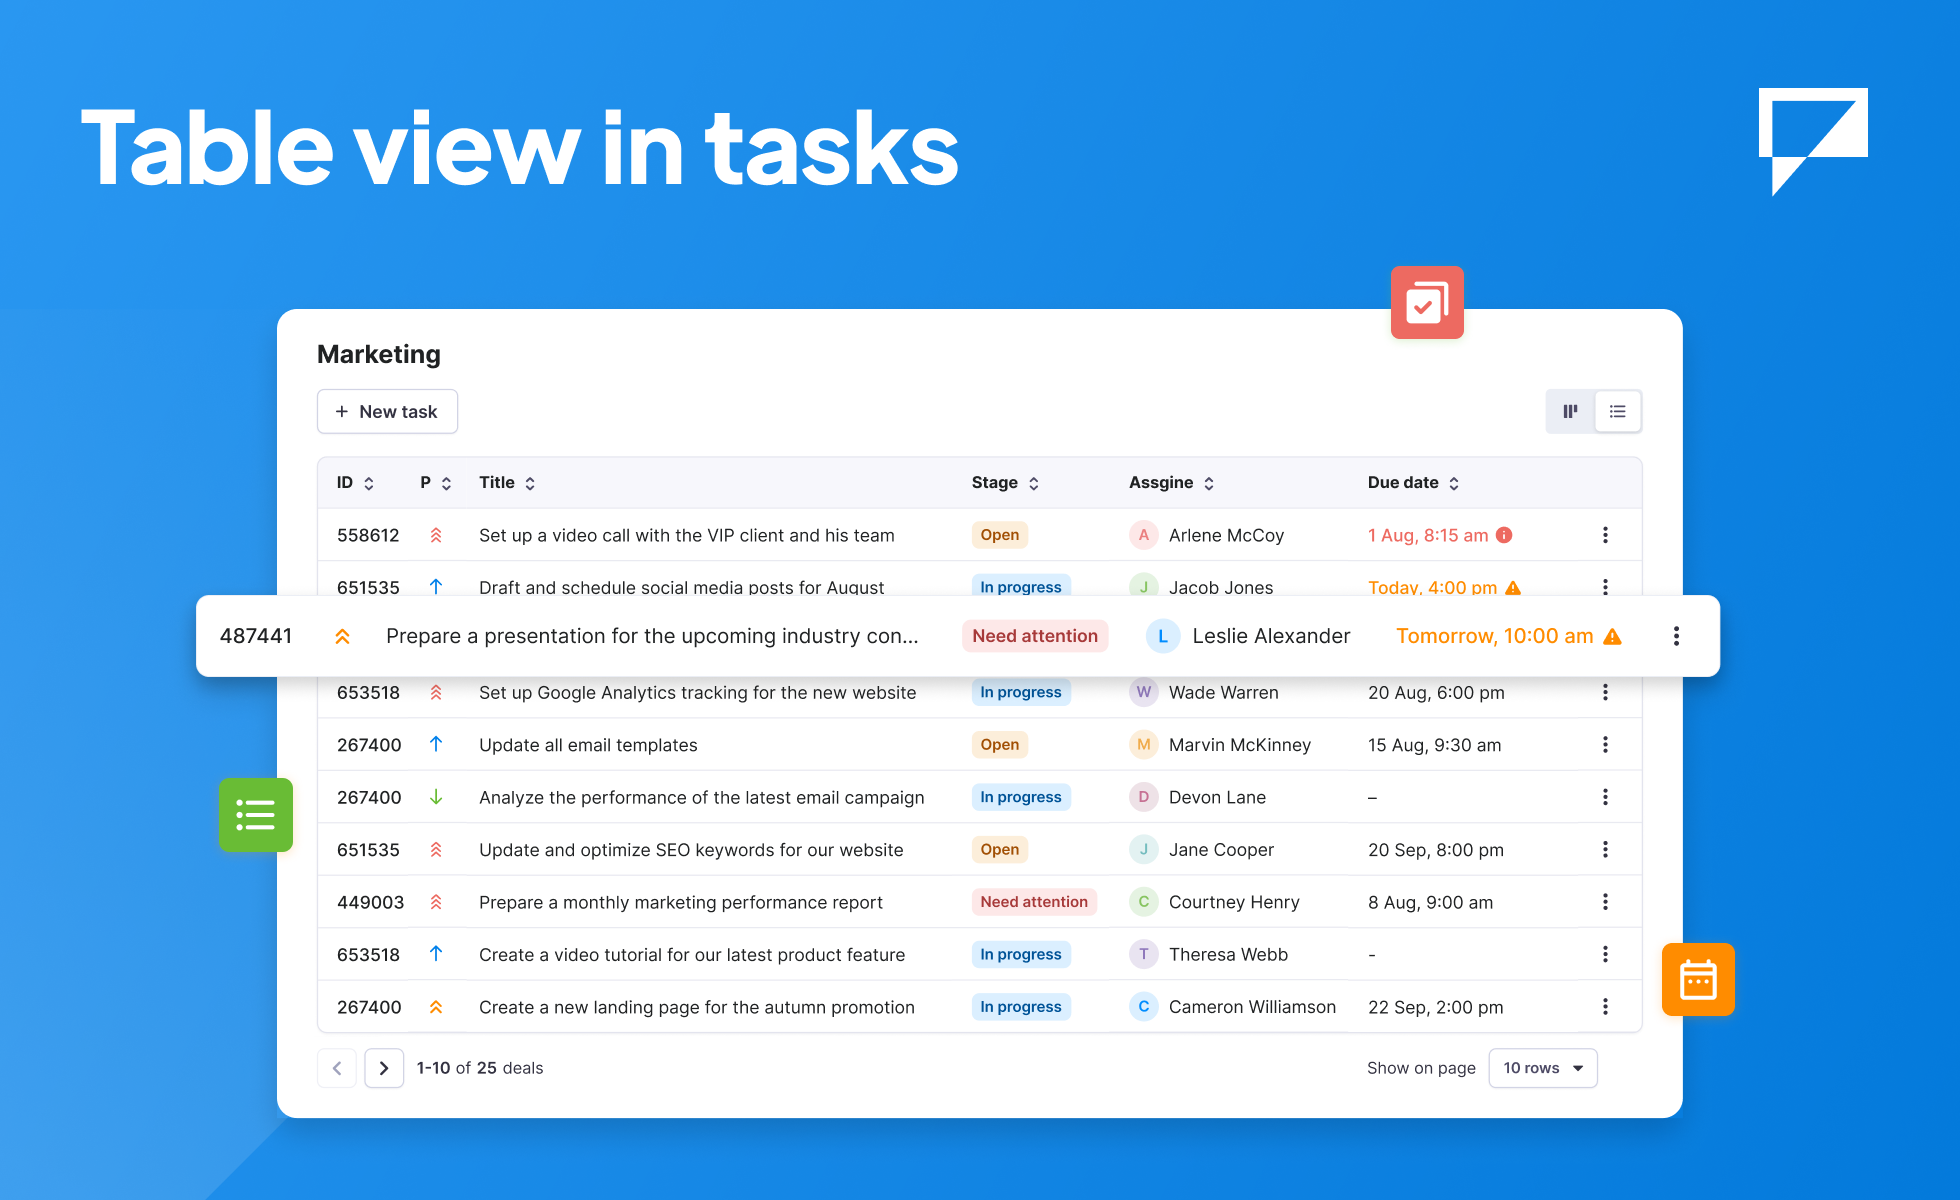Click Need attention badge on Courtney Henry row

coord(1034,902)
